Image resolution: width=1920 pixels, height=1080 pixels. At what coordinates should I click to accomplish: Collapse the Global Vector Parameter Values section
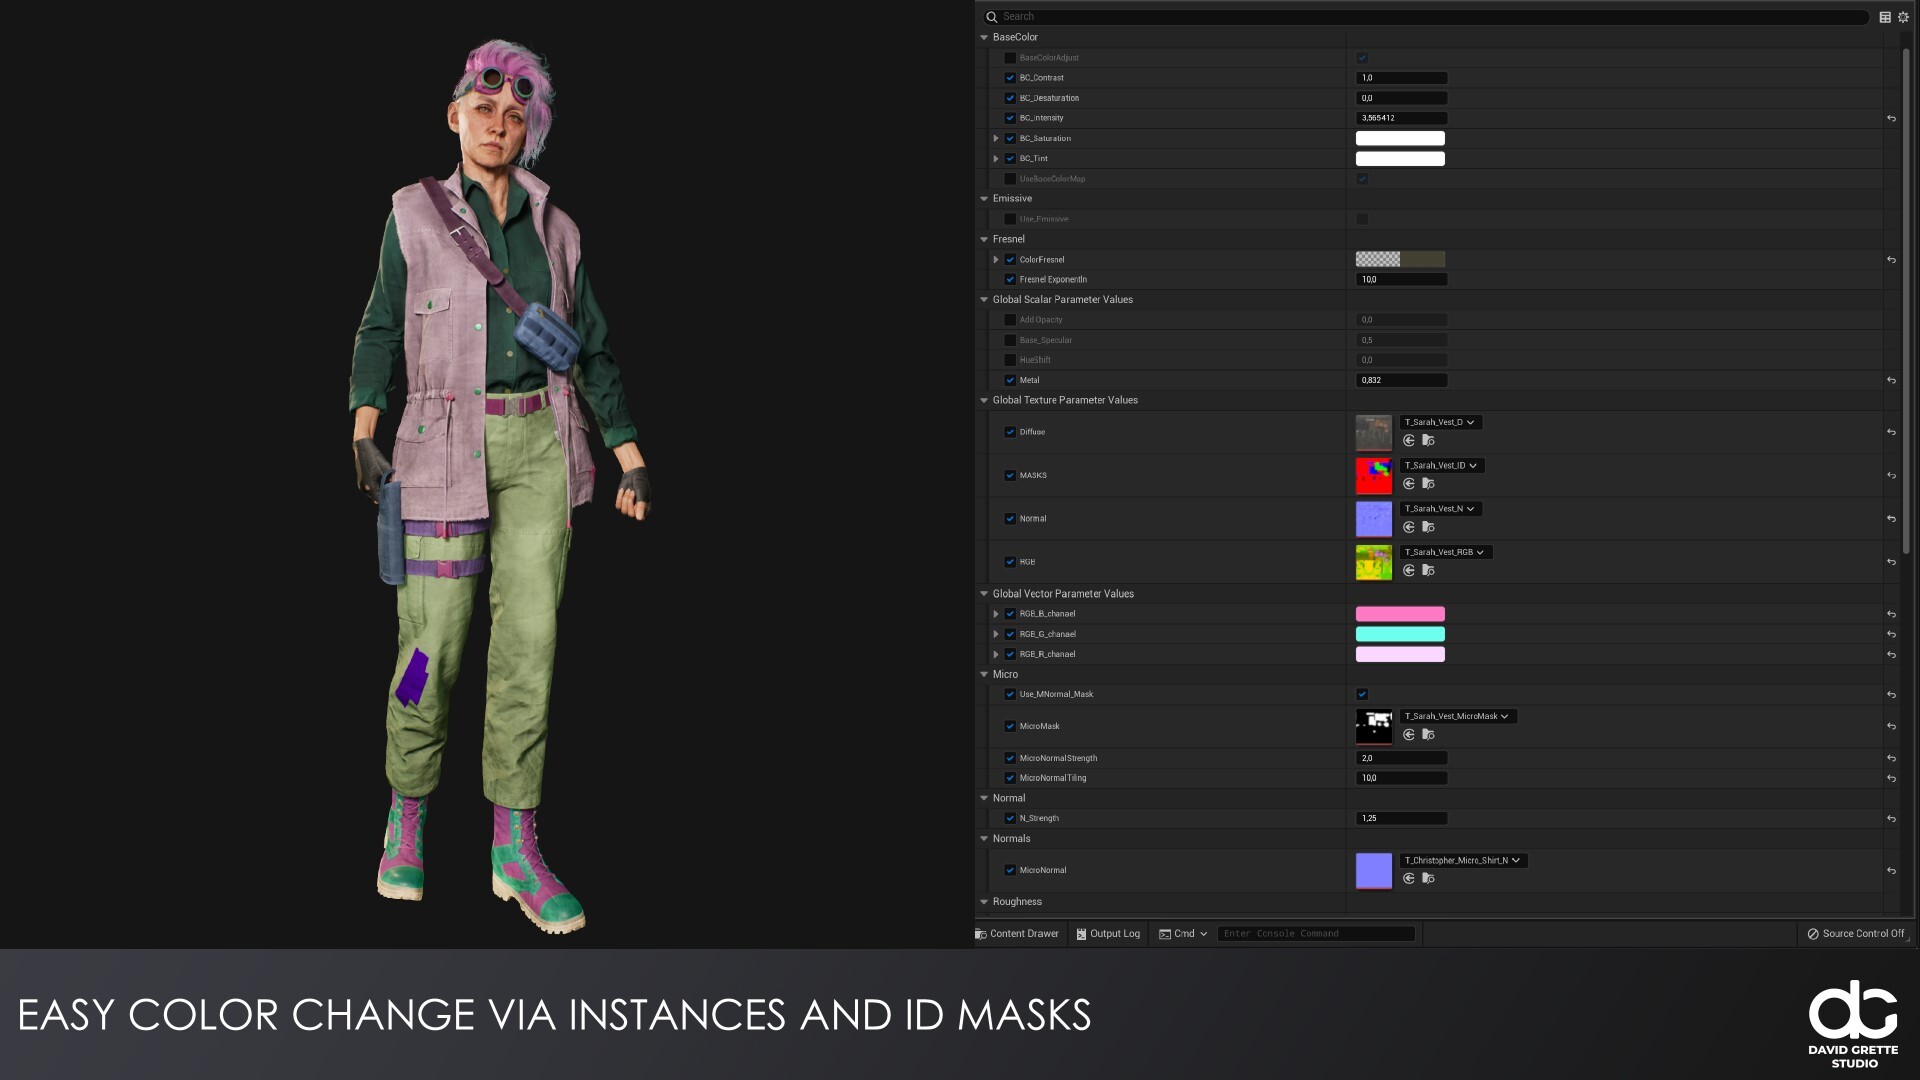point(984,593)
